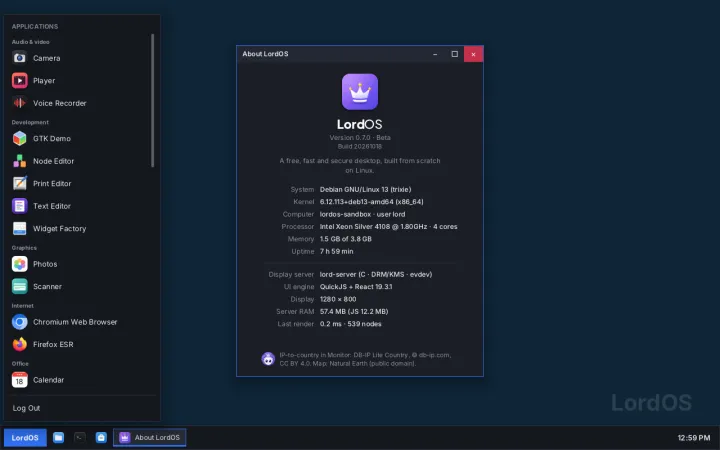The image size is (720, 450).
Task: Click the LordOS crown logo
Action: (360, 92)
